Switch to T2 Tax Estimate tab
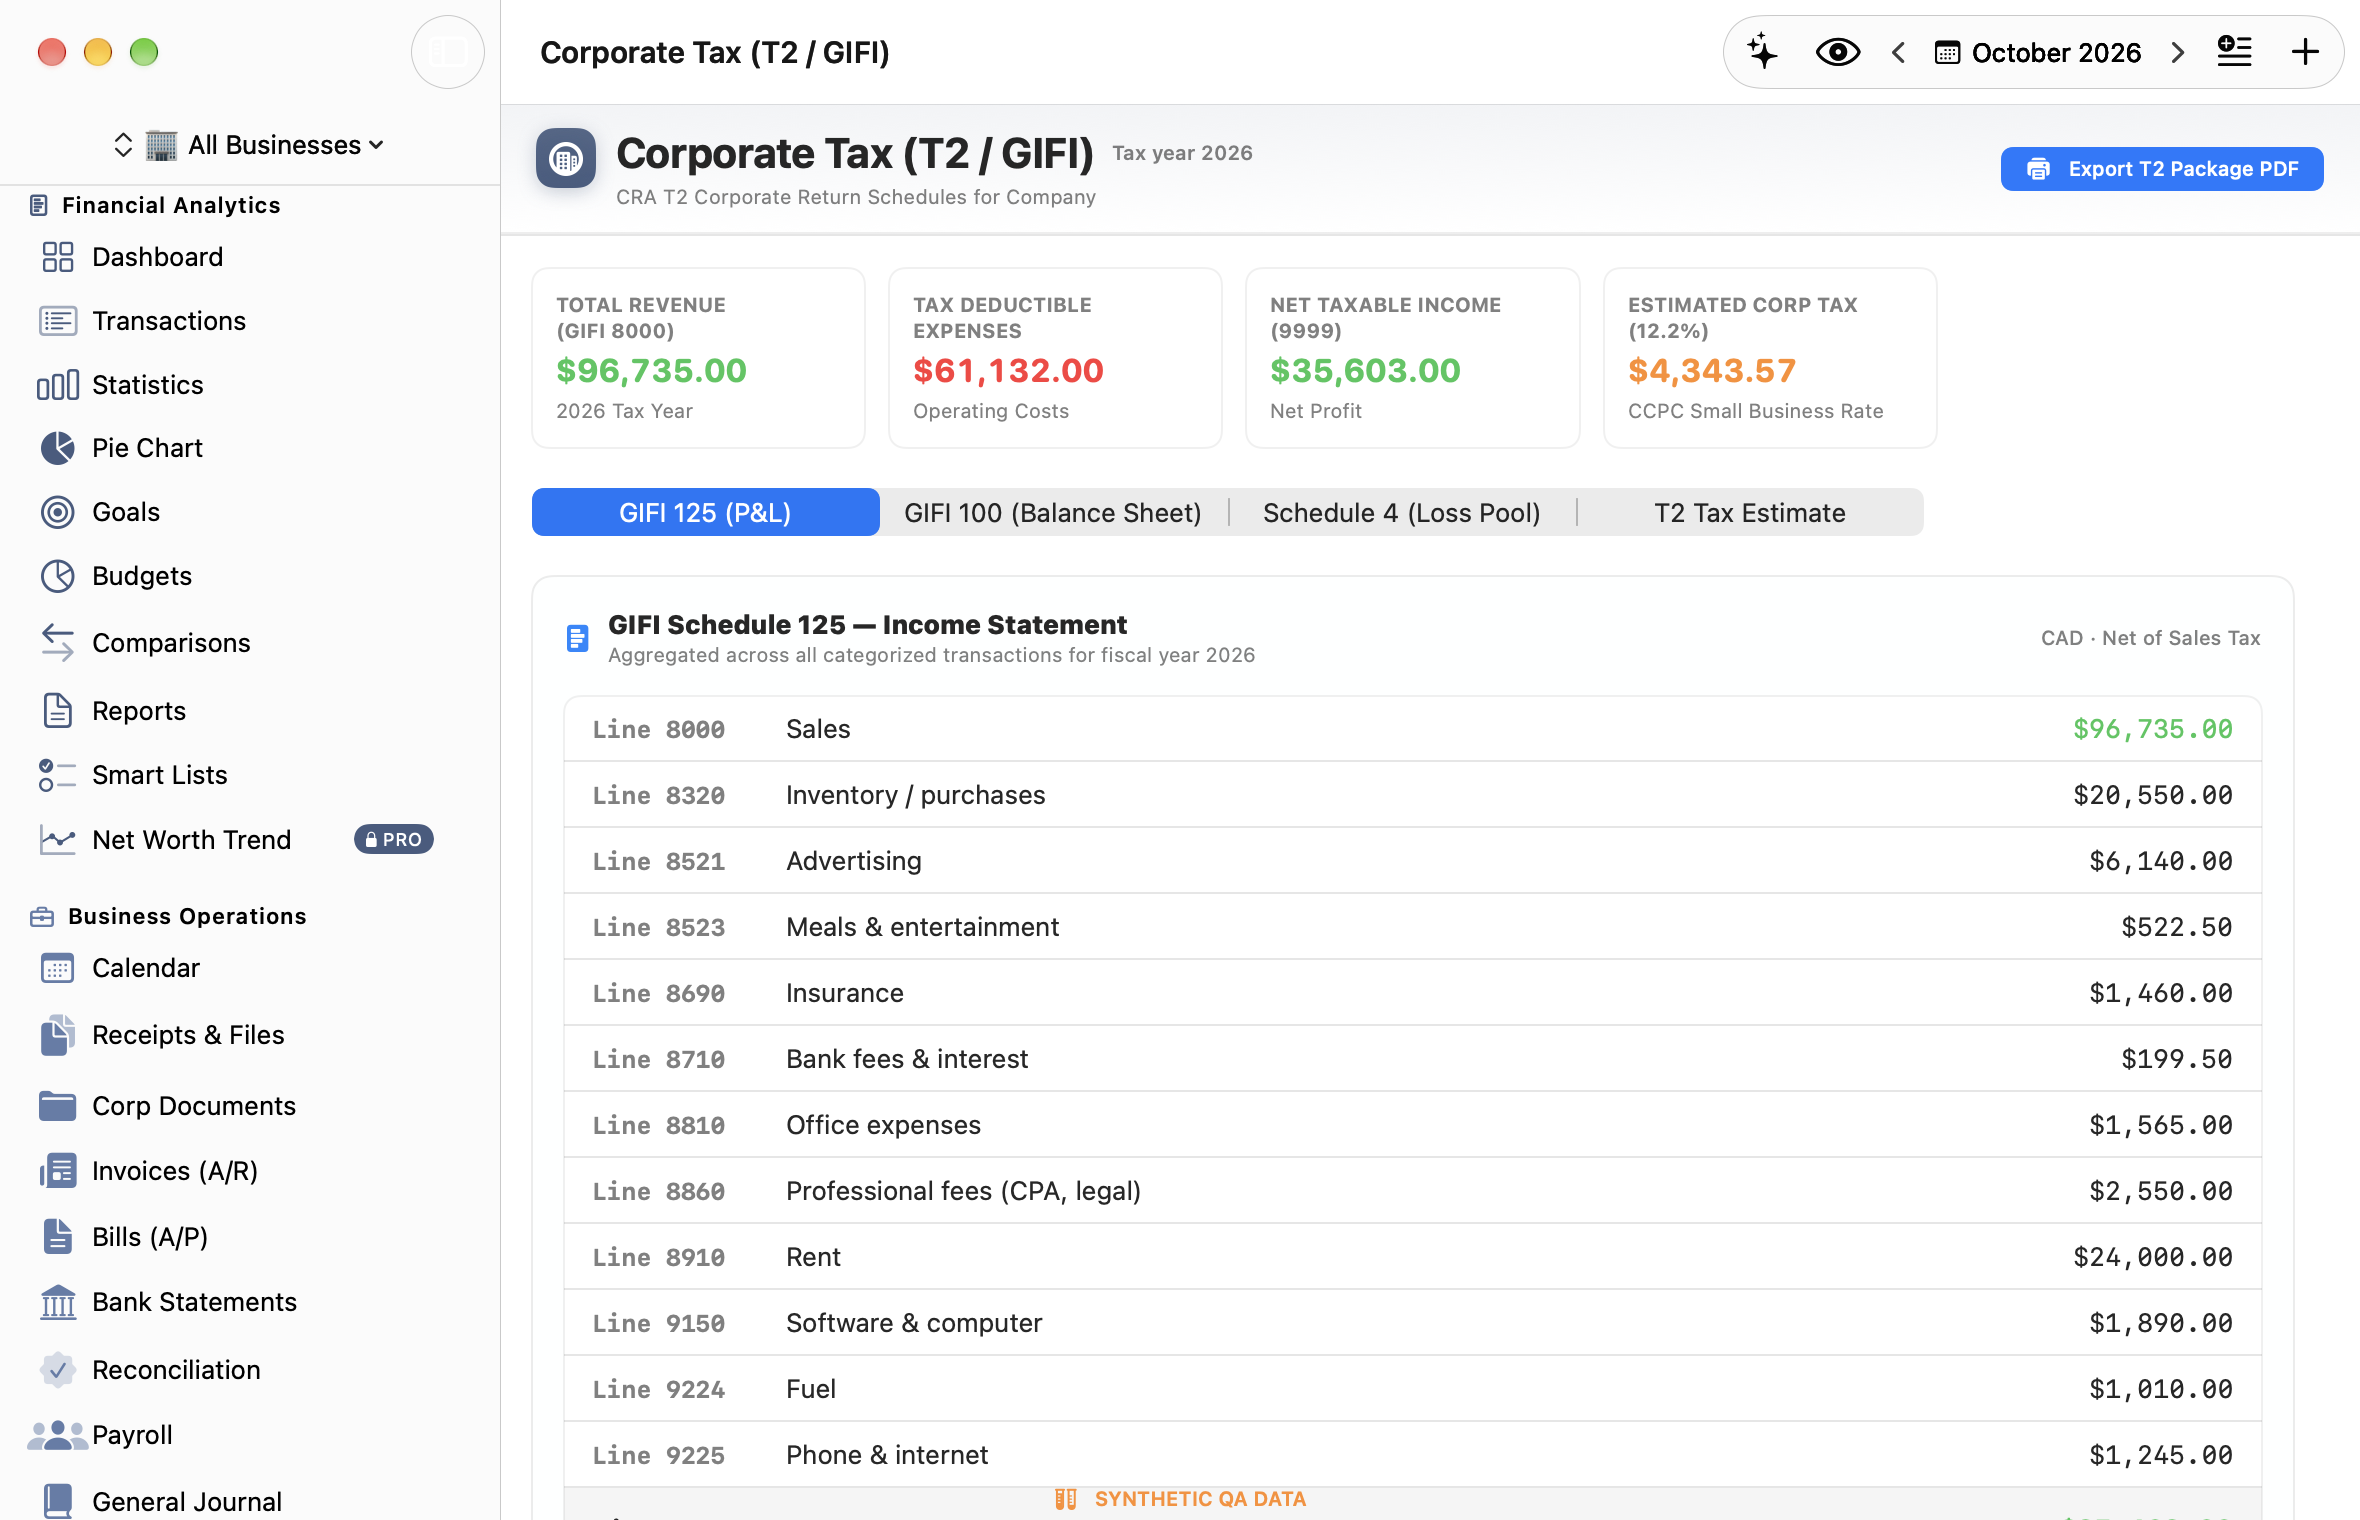This screenshot has width=2360, height=1520. [1750, 512]
